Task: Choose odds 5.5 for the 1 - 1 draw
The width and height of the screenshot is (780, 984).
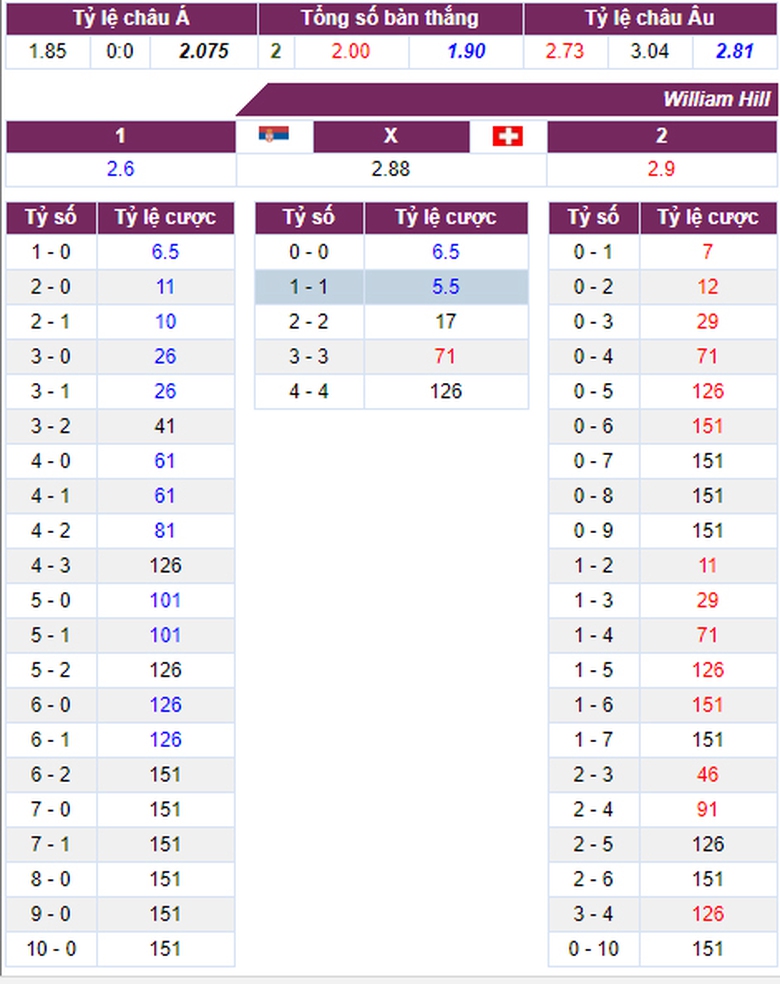Action: tap(446, 287)
